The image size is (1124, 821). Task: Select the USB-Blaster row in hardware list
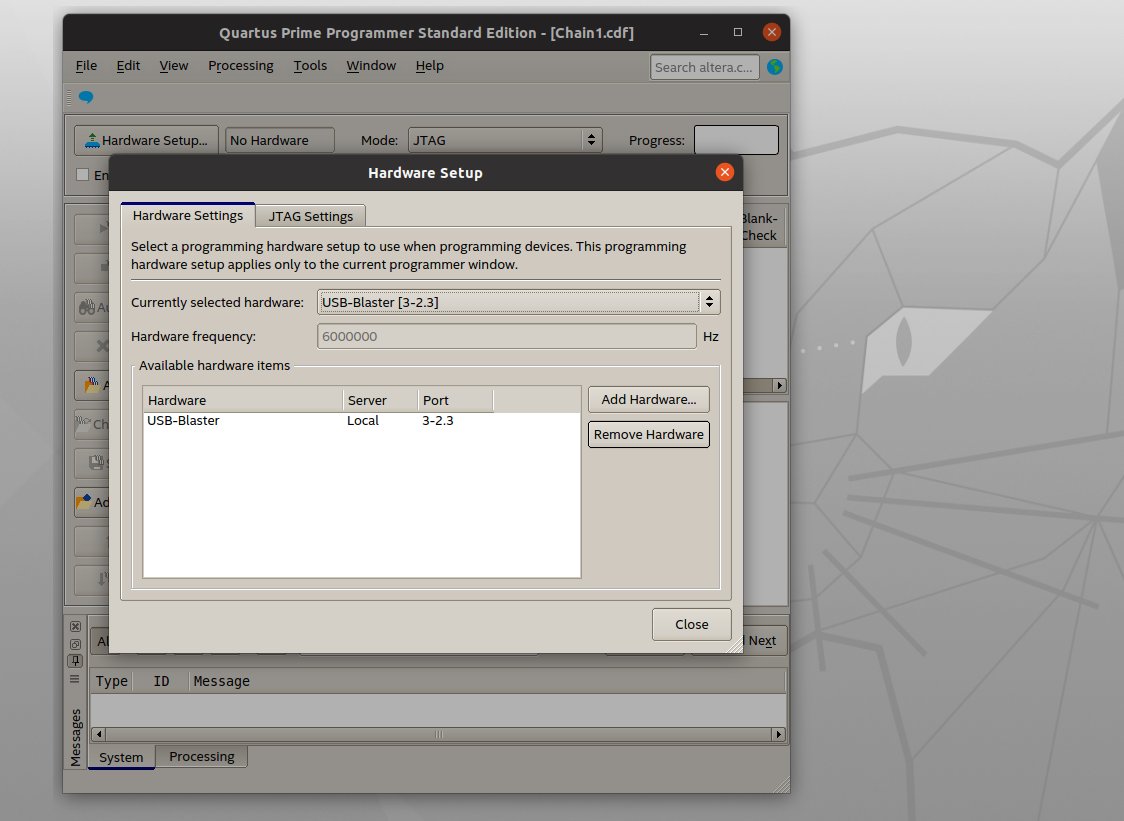pyautogui.click(x=361, y=421)
